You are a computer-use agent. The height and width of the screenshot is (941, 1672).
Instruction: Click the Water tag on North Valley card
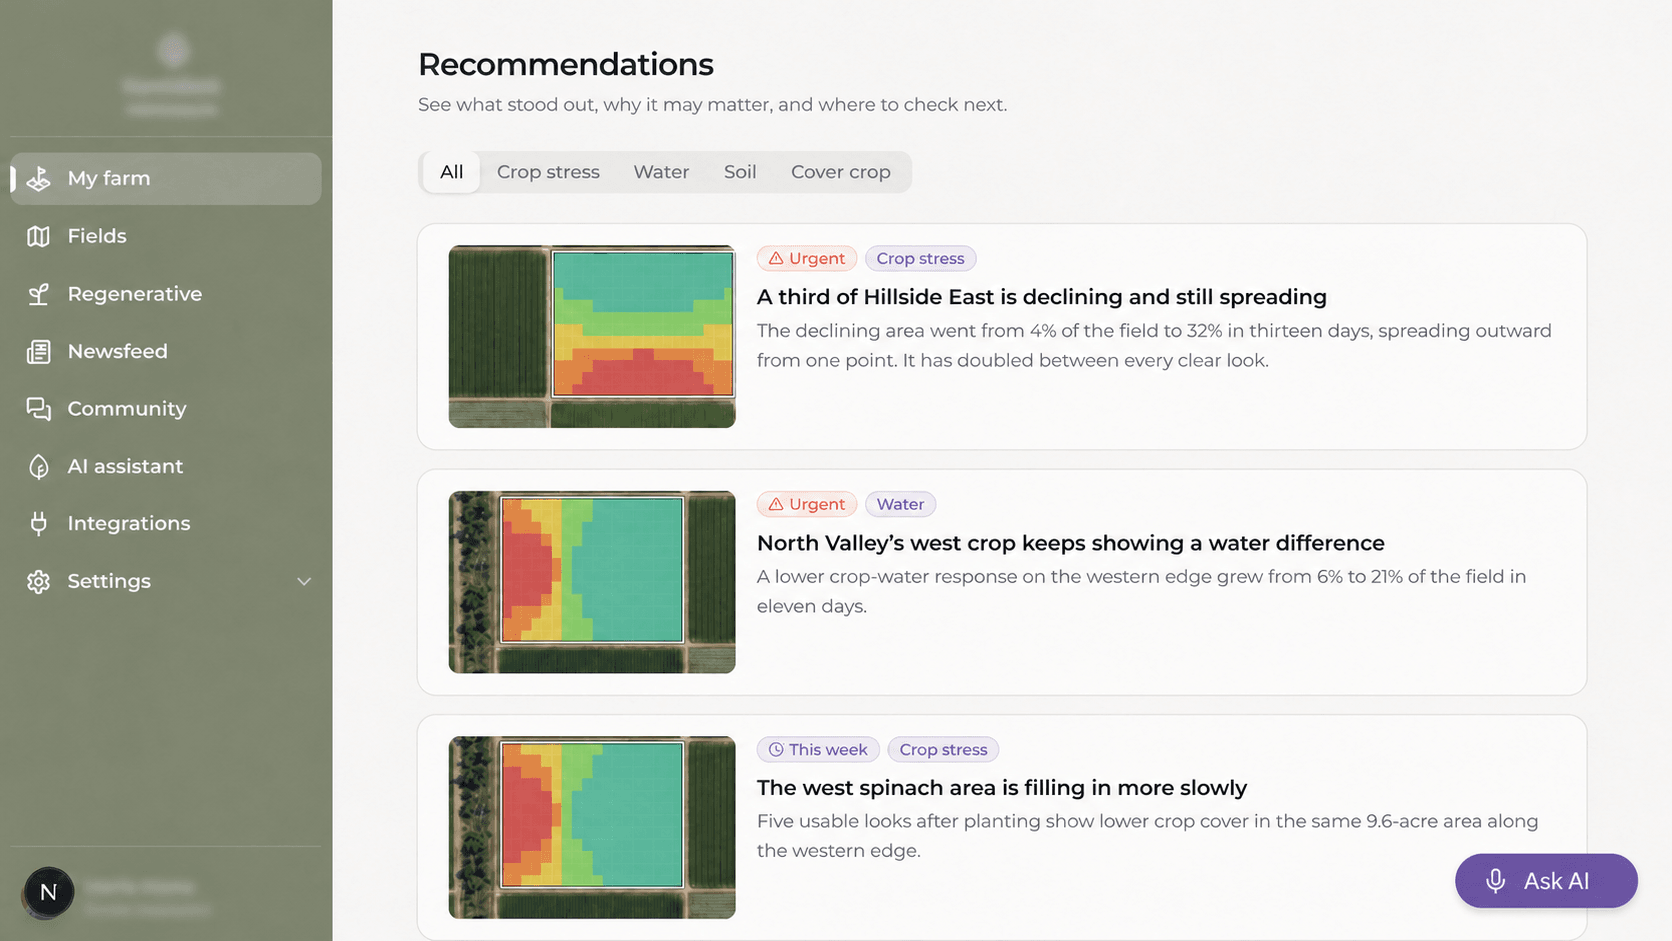[x=900, y=504]
